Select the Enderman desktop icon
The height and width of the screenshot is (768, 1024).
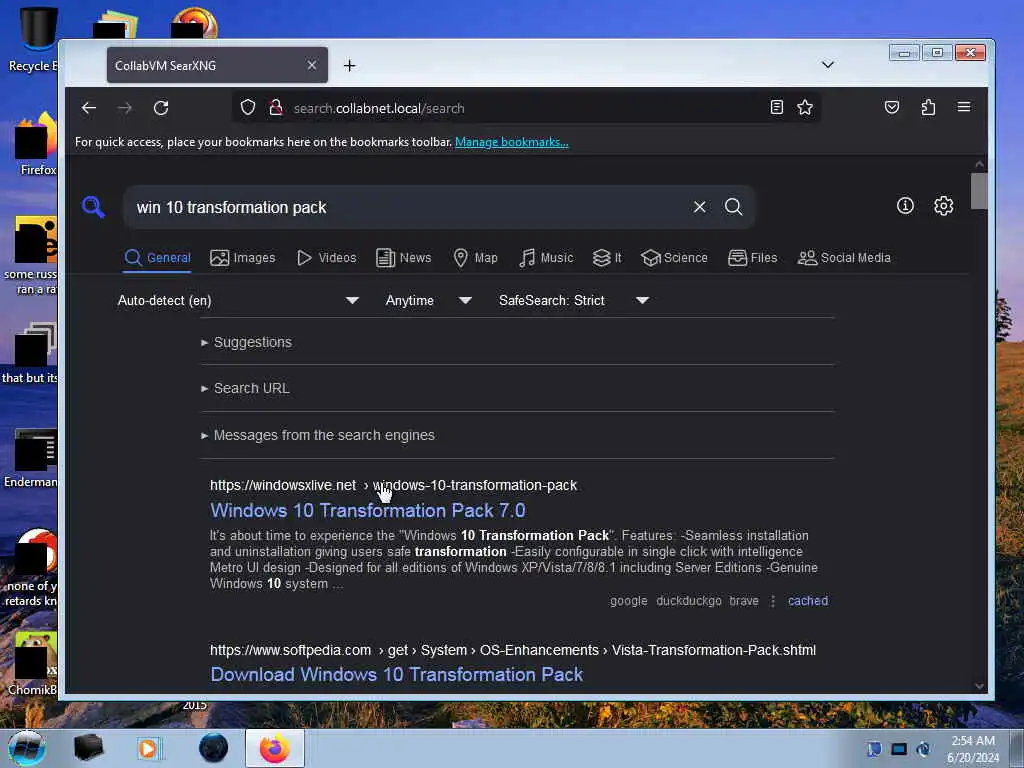tap(31, 458)
